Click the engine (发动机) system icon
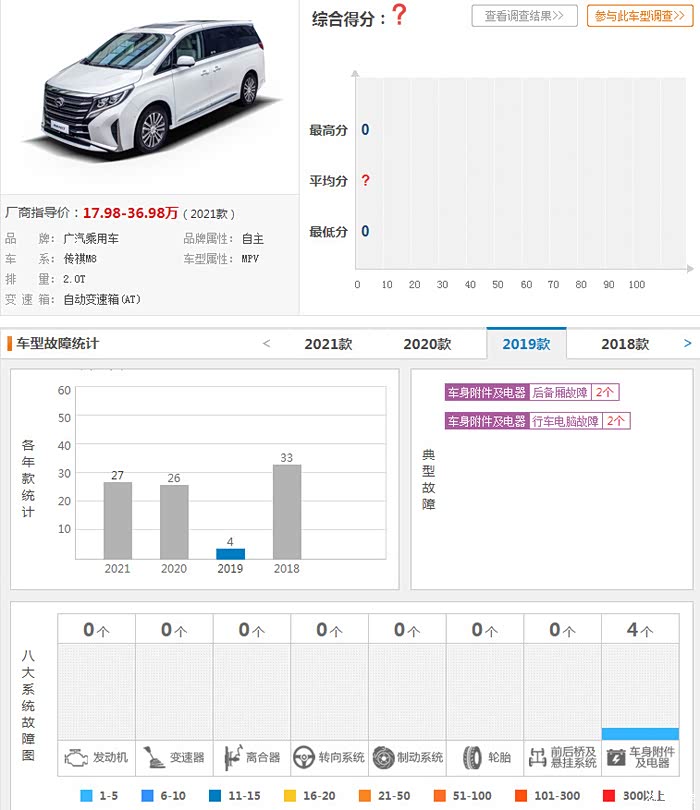The image size is (700, 810). pyautogui.click(x=77, y=757)
